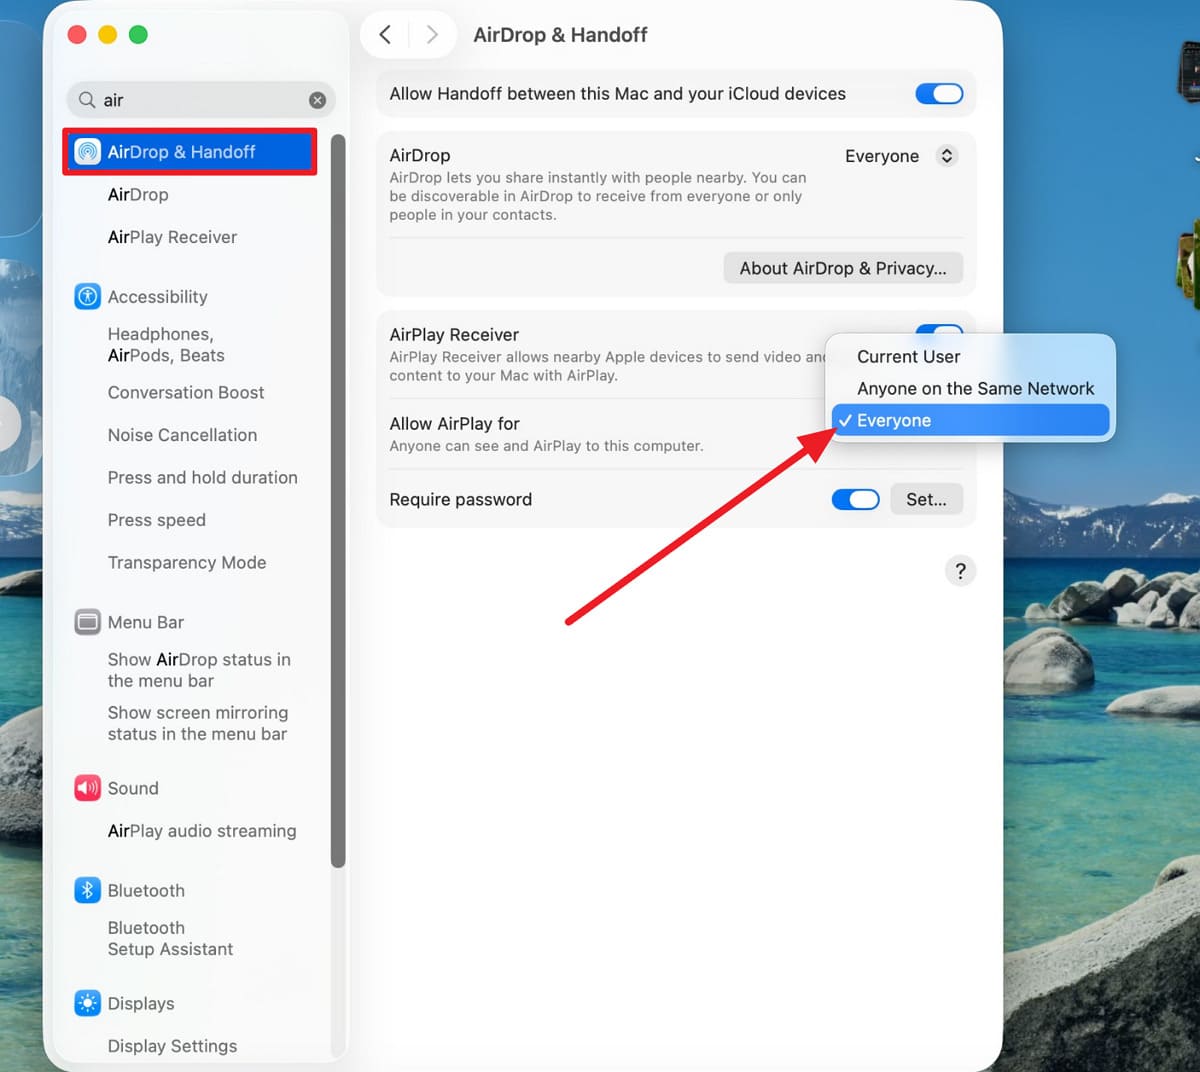This screenshot has width=1200, height=1072.
Task: Click the red close window button
Action: pyautogui.click(x=77, y=35)
